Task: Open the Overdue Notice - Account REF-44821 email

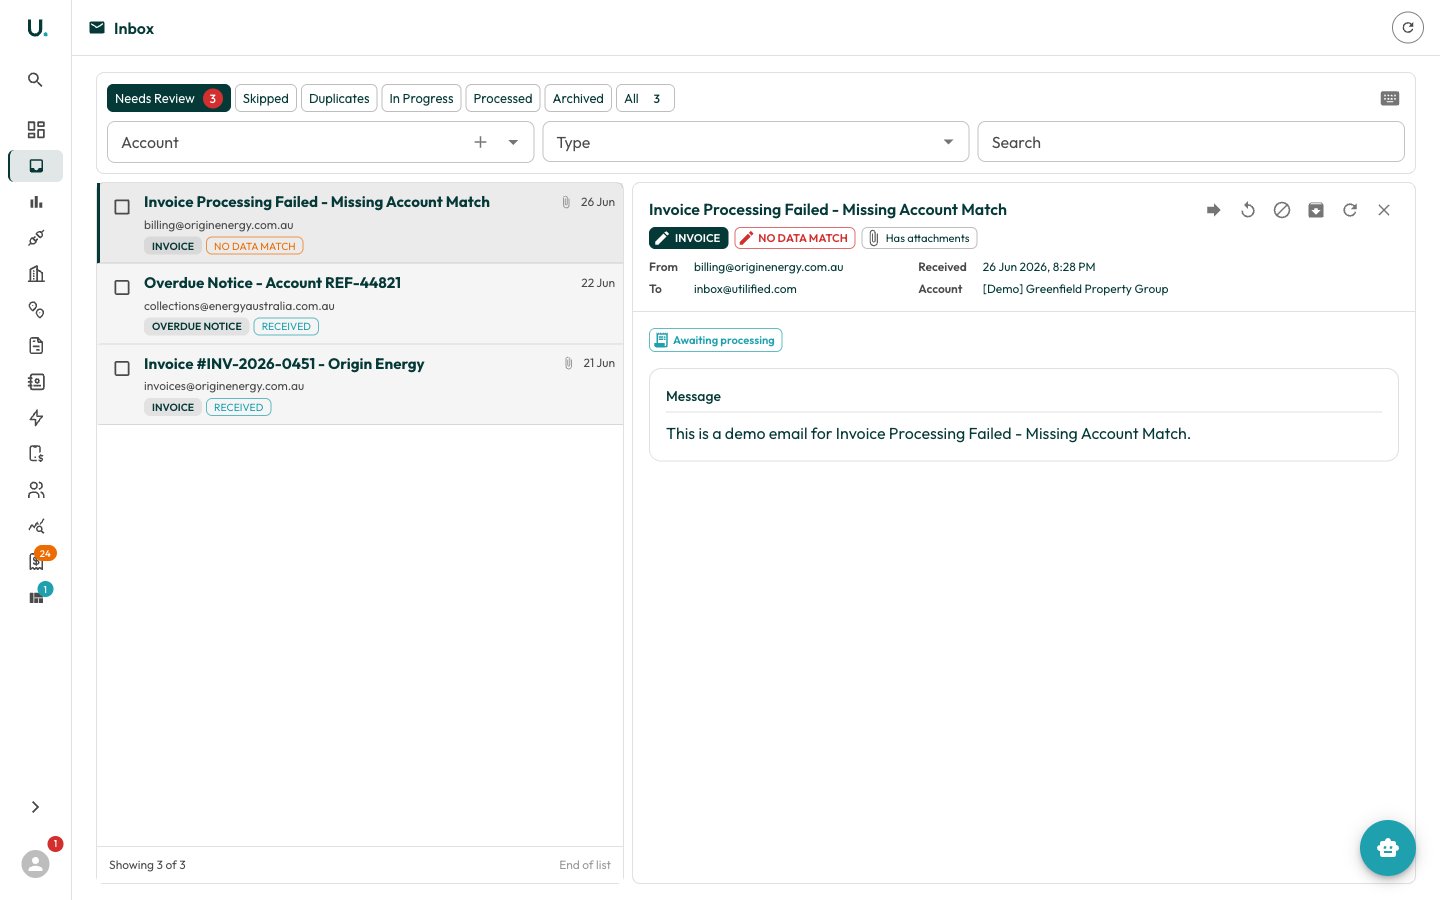Action: 360,304
